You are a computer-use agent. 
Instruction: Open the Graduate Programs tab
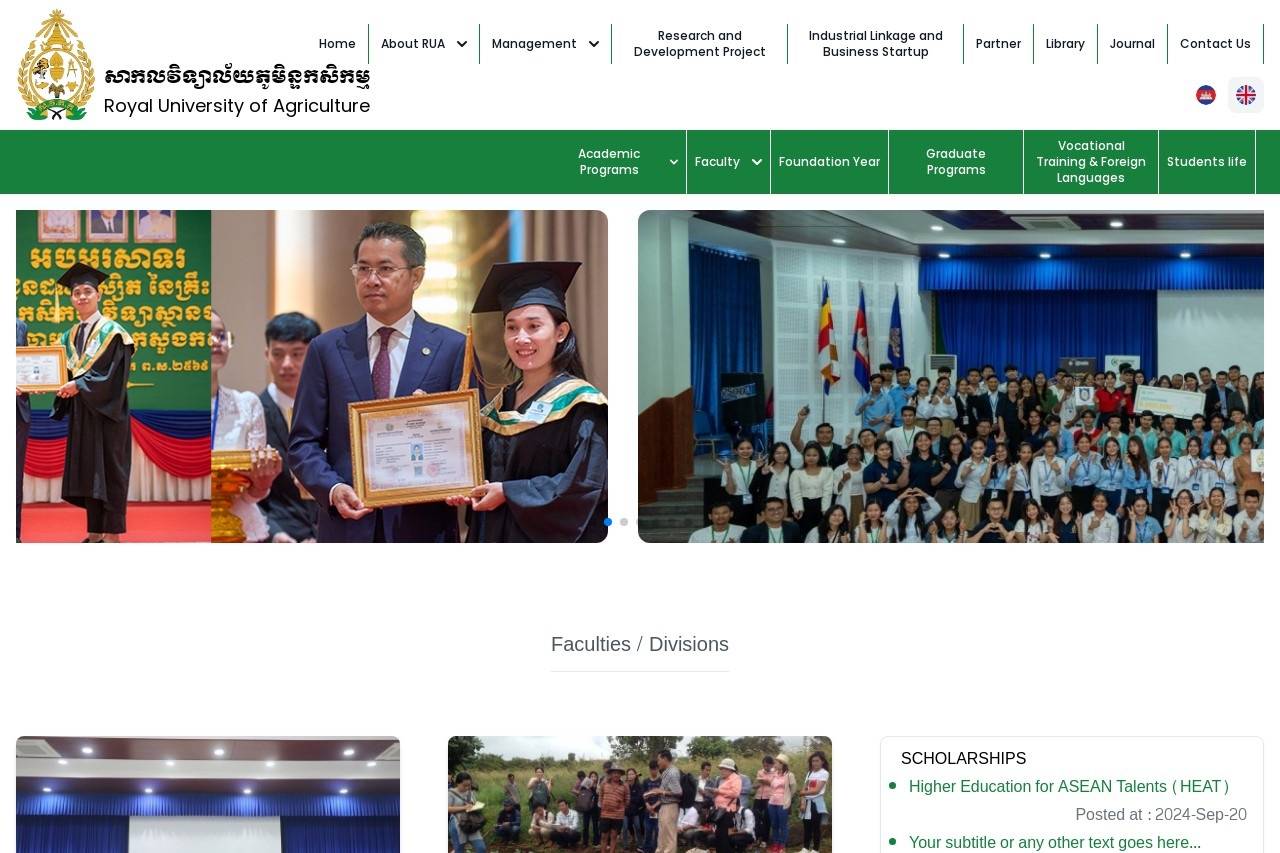[955, 162]
